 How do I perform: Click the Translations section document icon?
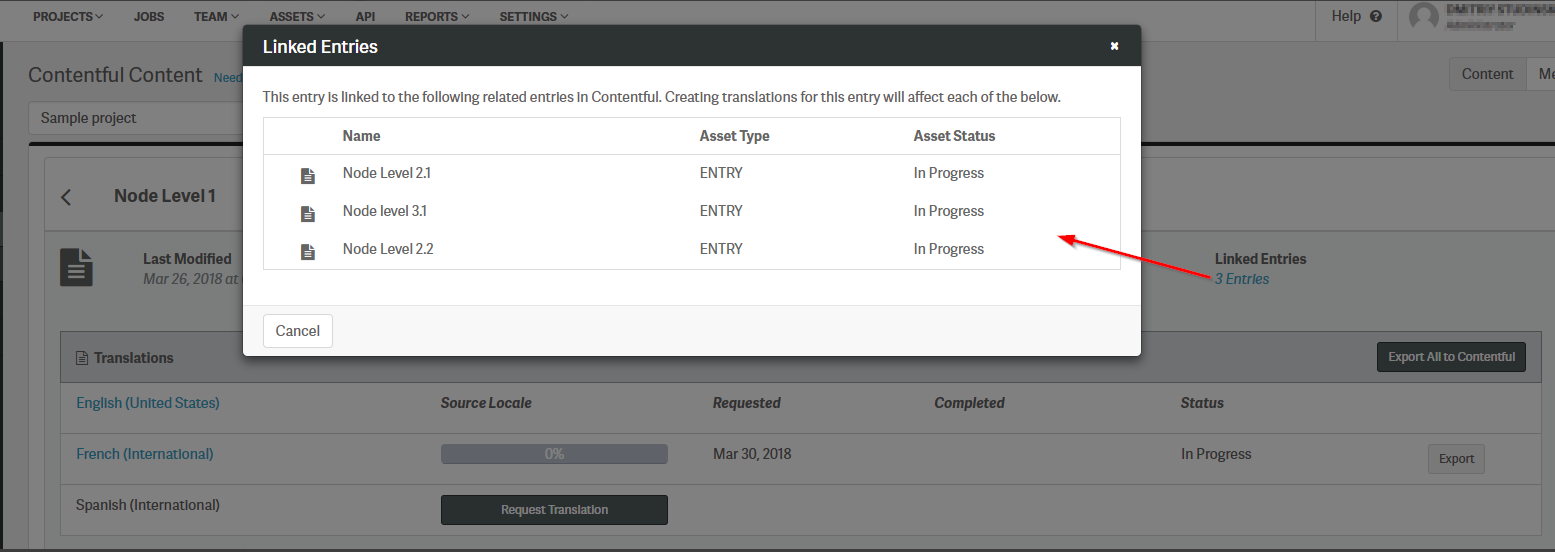pyautogui.click(x=82, y=358)
